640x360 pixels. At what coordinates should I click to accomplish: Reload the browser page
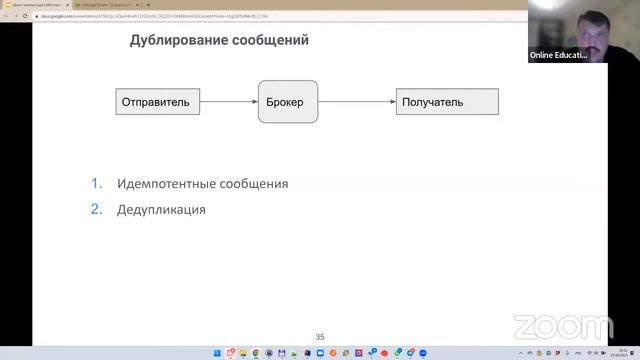[25, 16]
